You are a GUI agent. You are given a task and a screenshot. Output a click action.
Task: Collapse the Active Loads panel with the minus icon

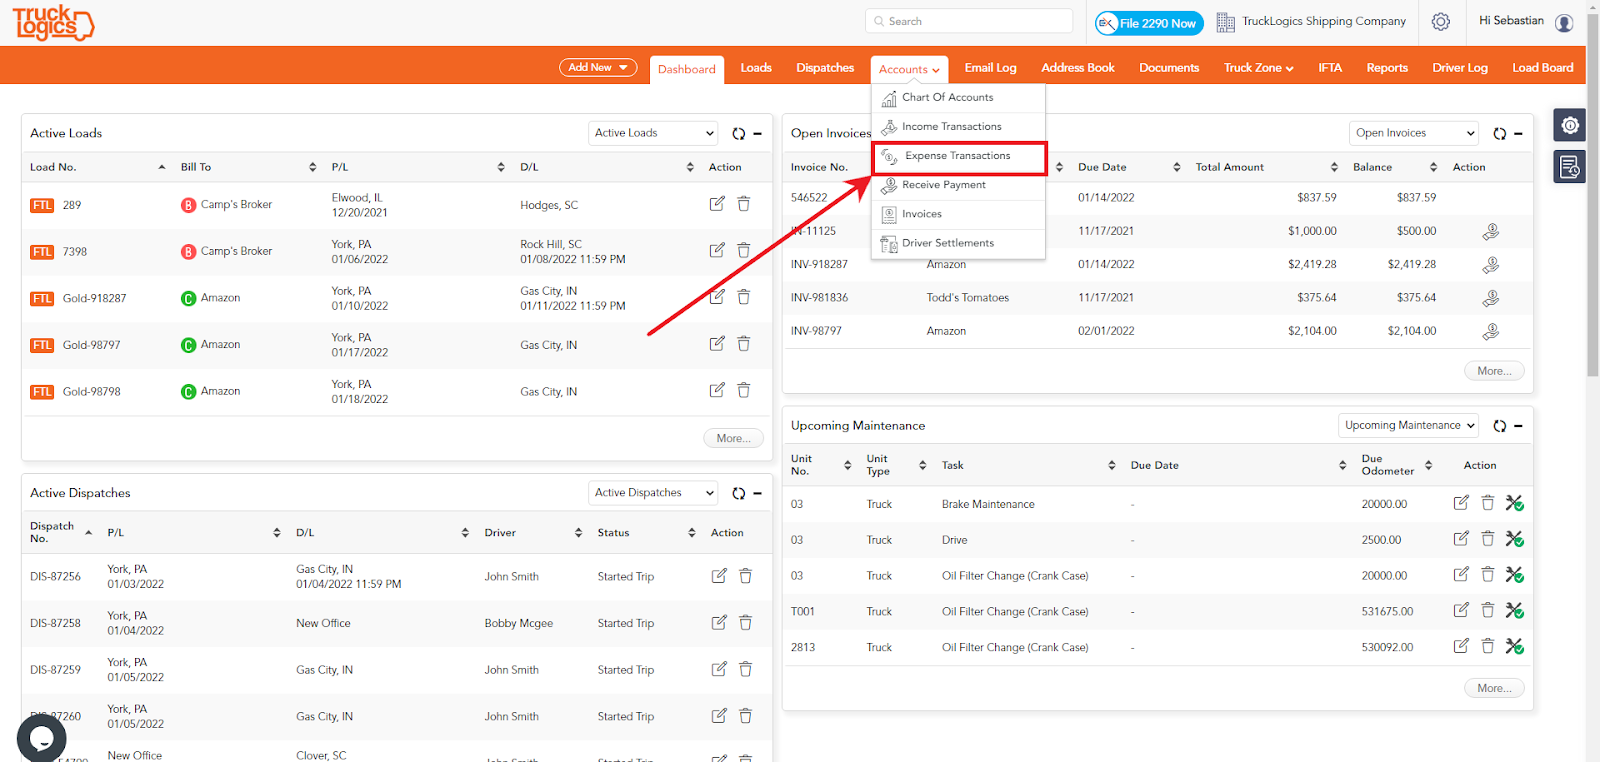pos(758,133)
